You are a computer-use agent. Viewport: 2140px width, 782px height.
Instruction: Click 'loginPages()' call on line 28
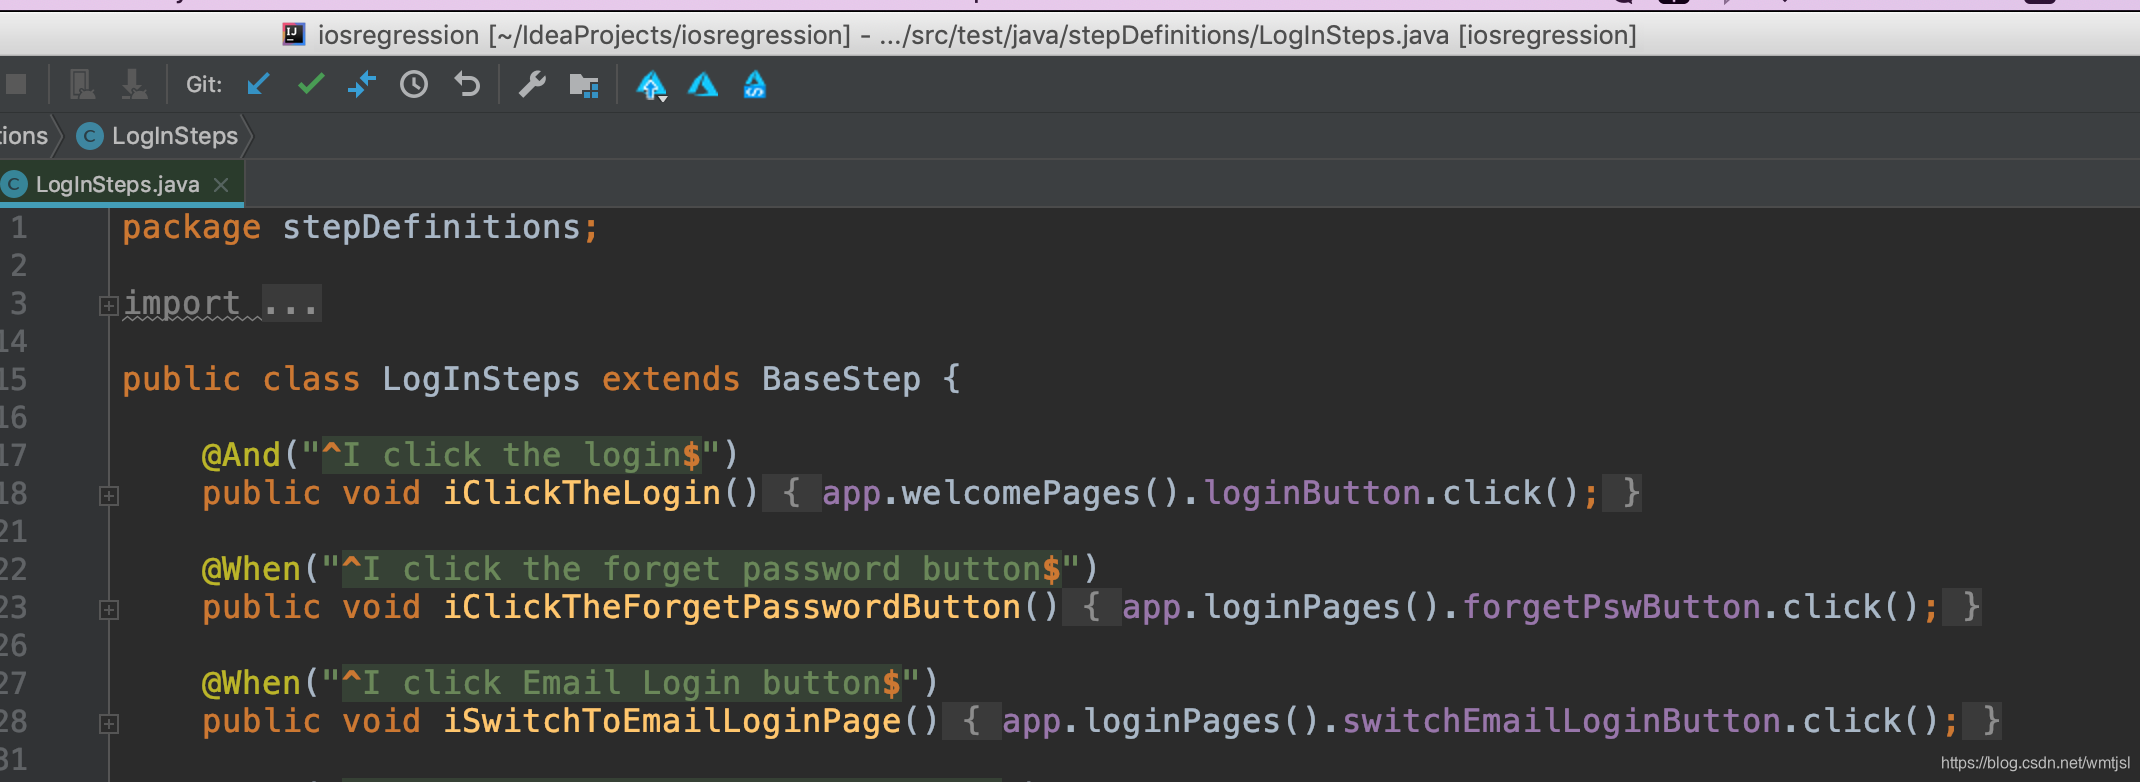click(1201, 721)
